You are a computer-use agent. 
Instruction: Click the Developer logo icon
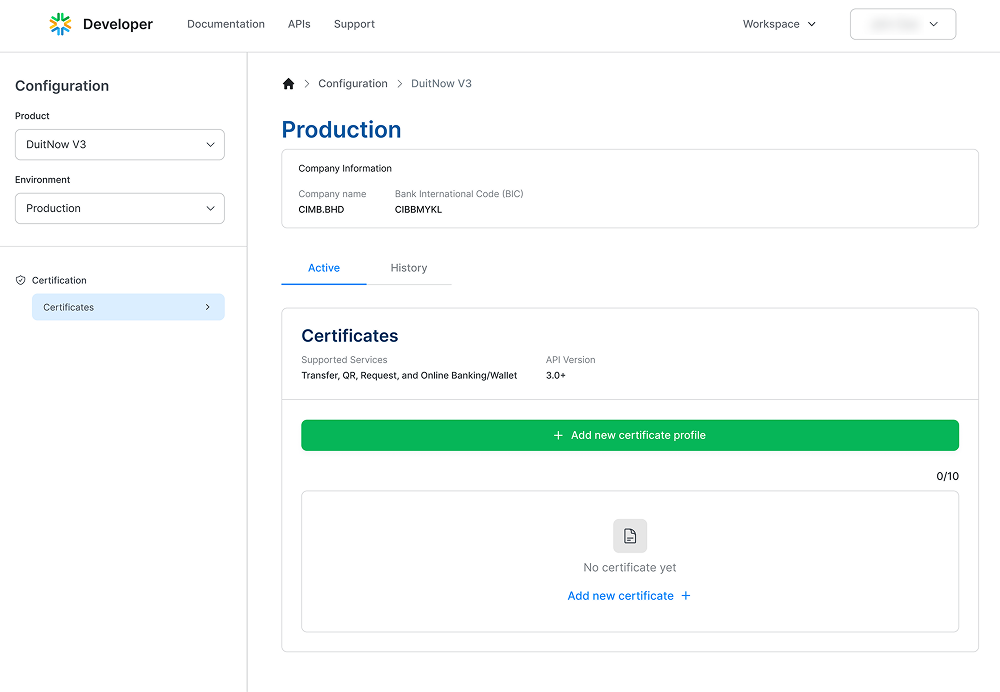[x=60, y=24]
